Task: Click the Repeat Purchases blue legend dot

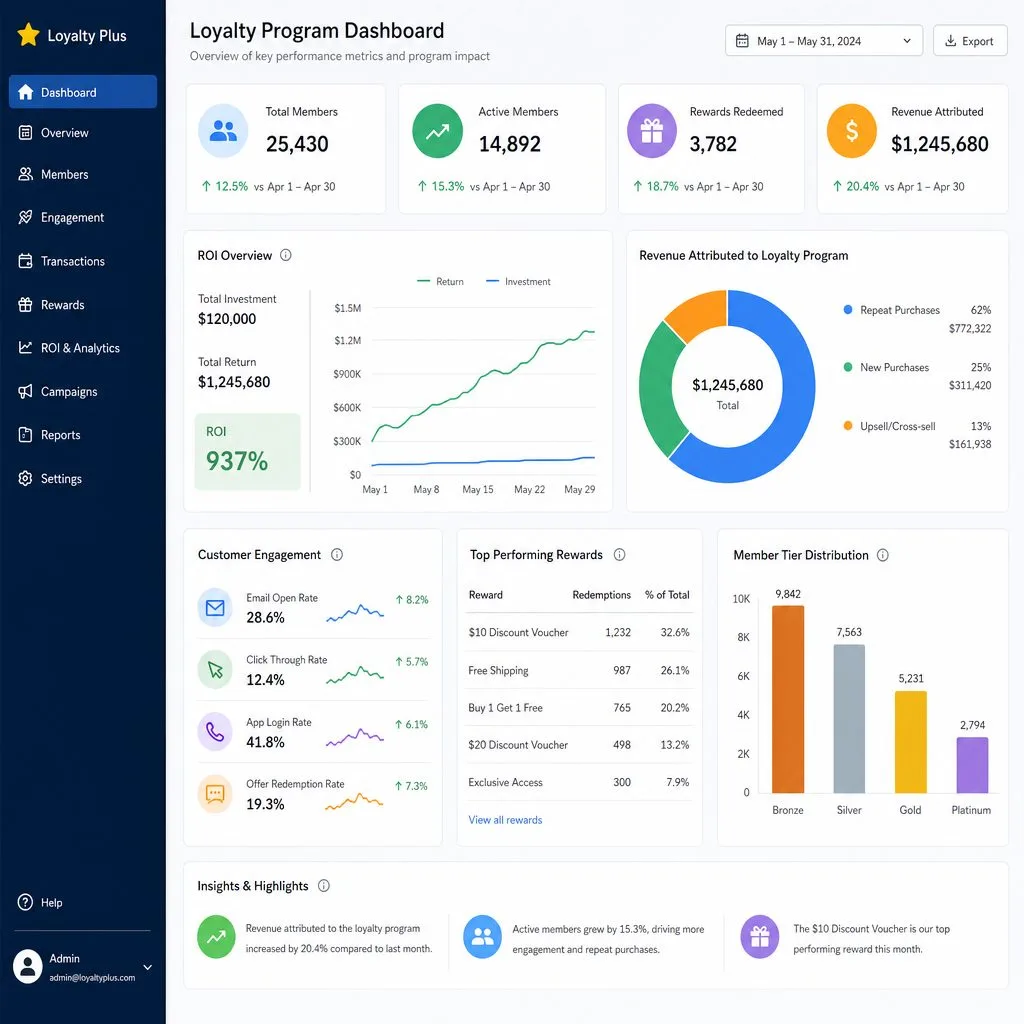Action: pos(848,310)
